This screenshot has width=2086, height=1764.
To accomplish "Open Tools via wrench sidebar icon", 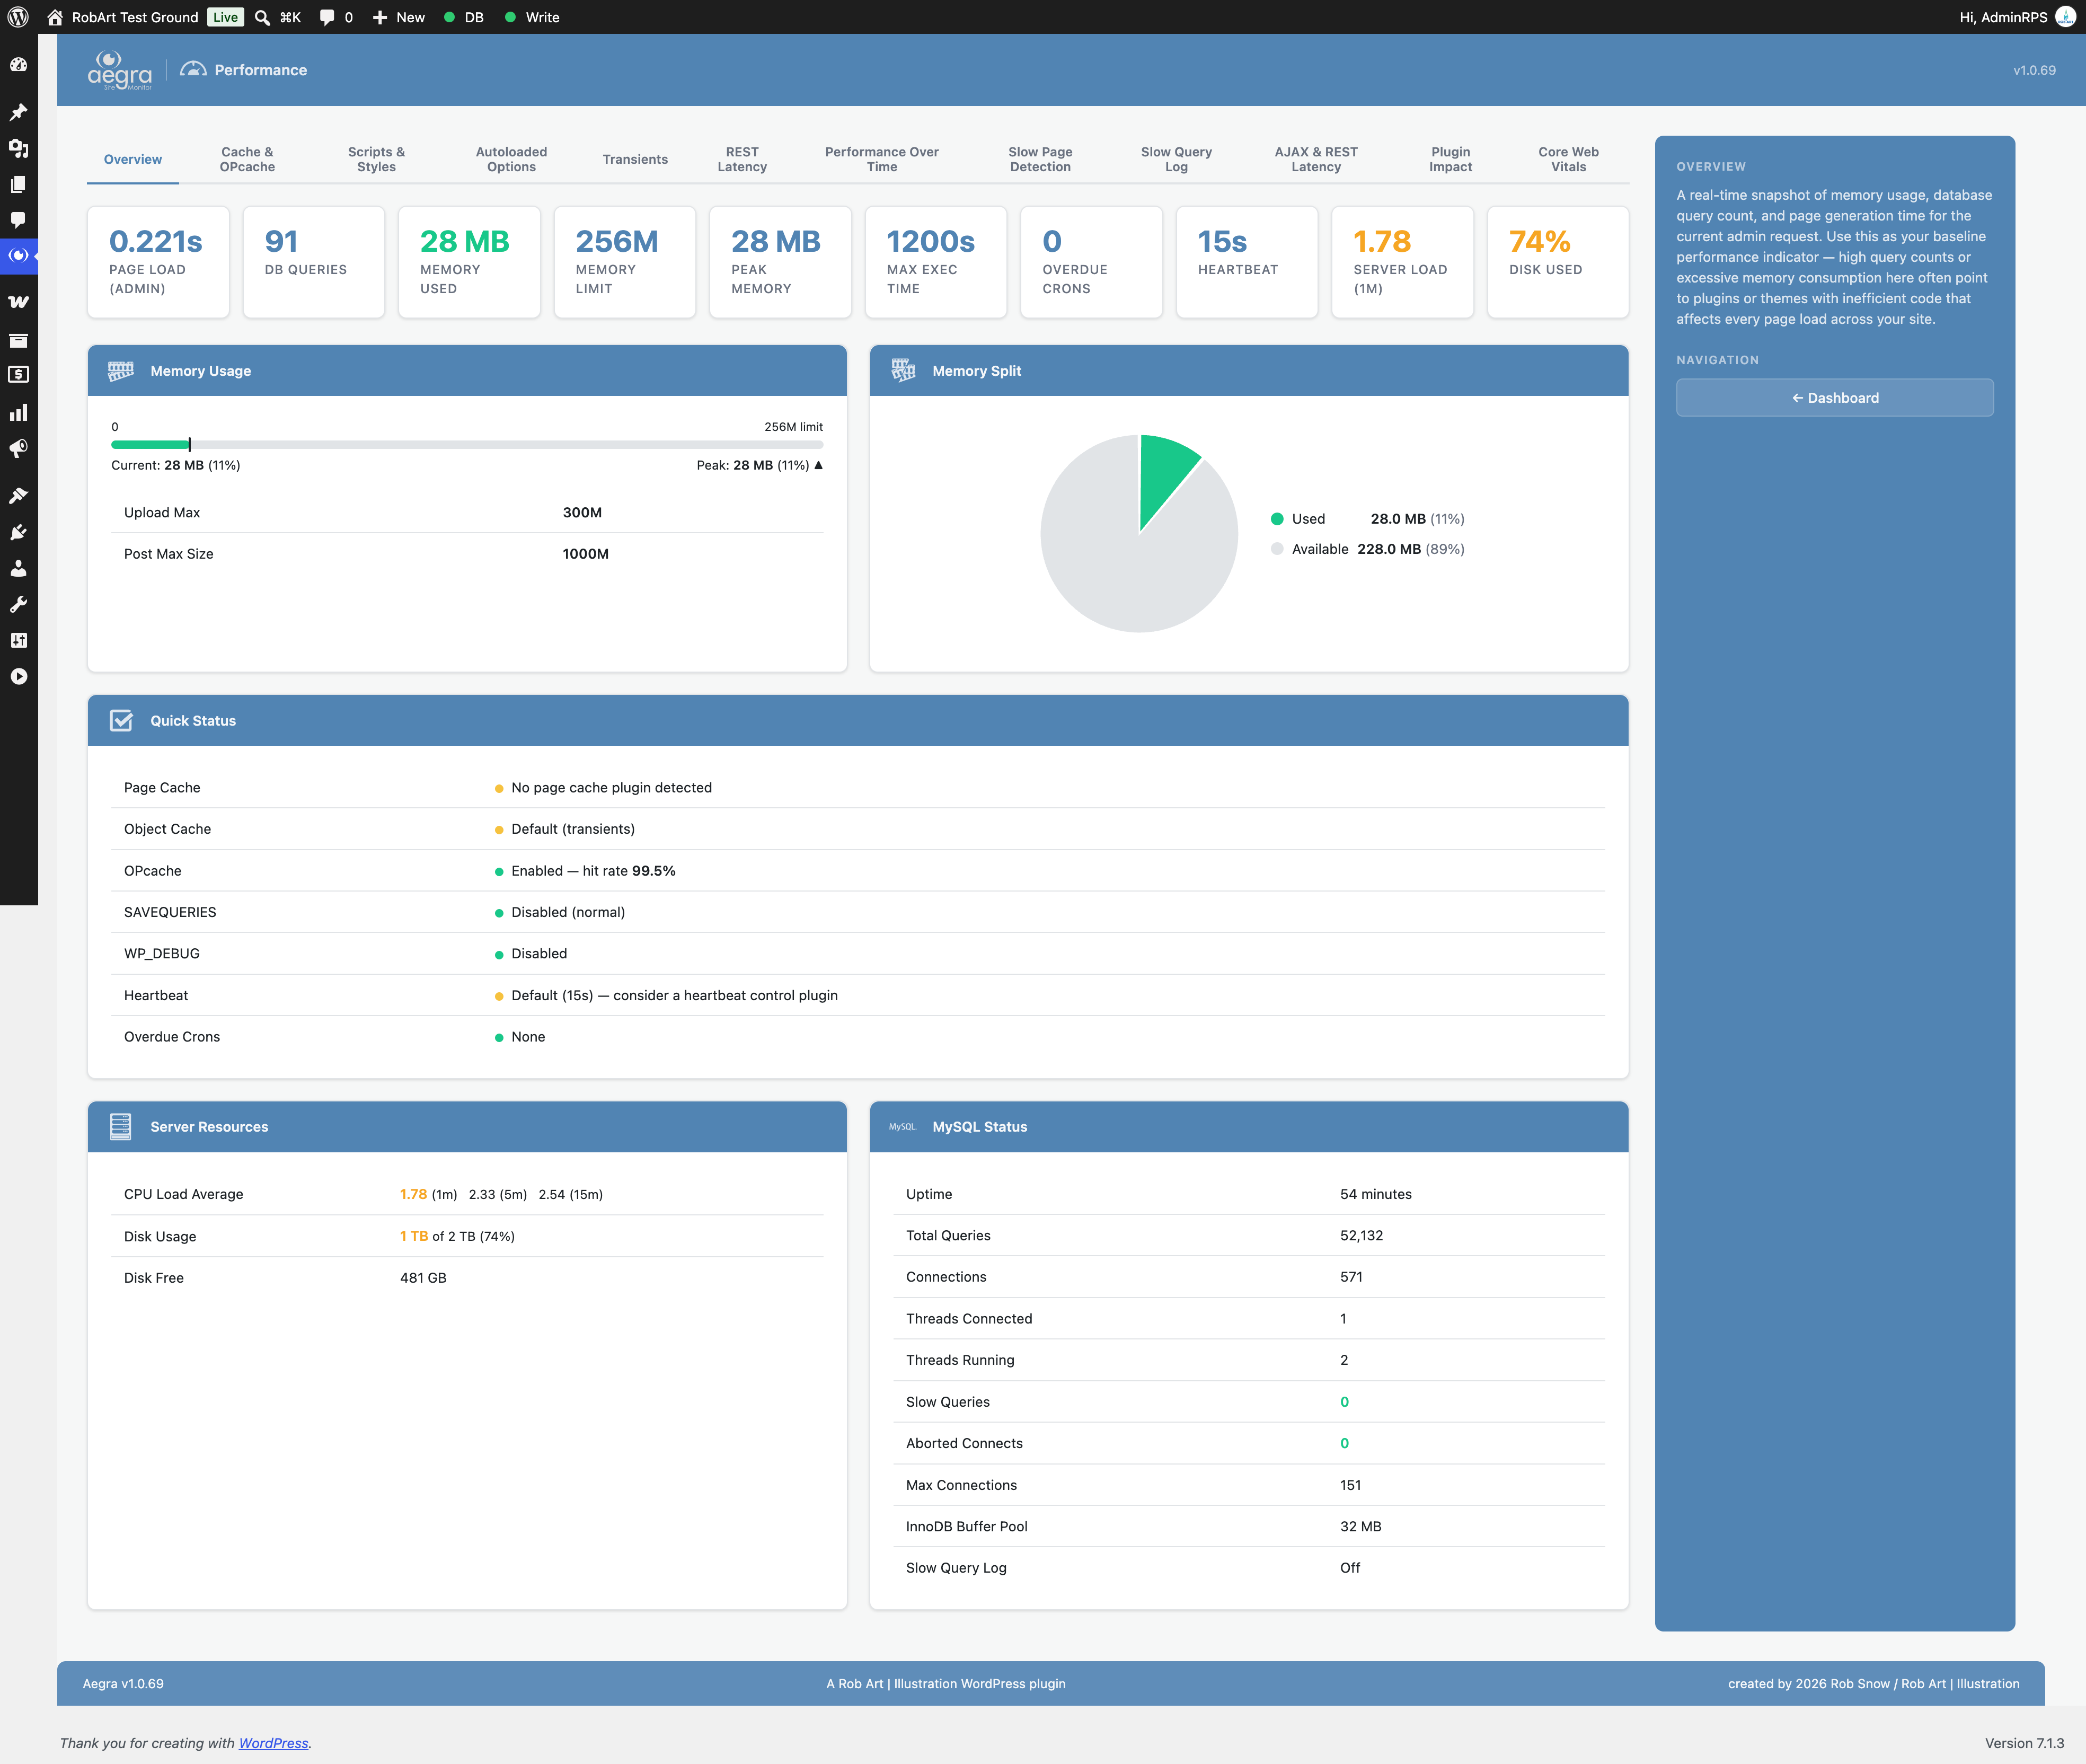I will tap(18, 604).
